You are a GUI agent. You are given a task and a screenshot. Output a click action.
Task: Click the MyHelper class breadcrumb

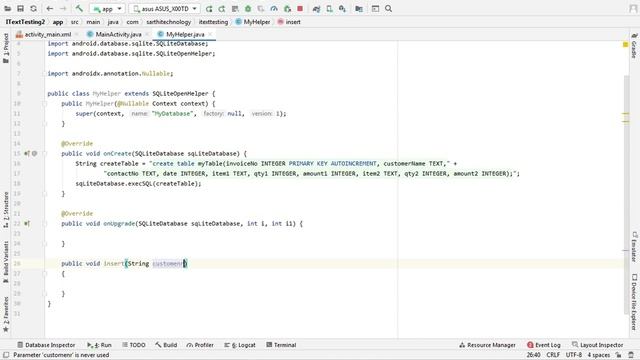[253, 22]
